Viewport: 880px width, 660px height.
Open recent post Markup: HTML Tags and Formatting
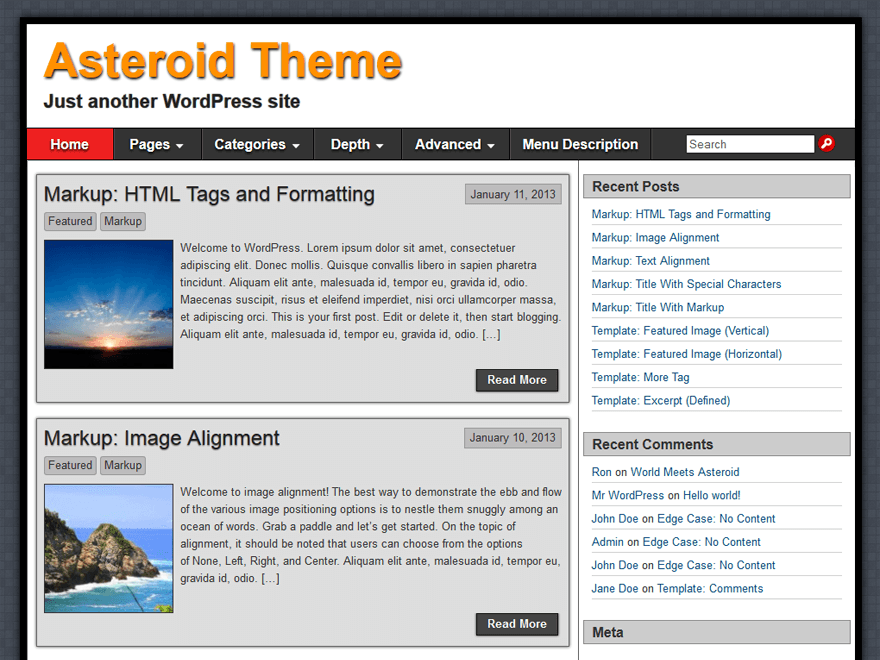pyautogui.click(x=681, y=214)
